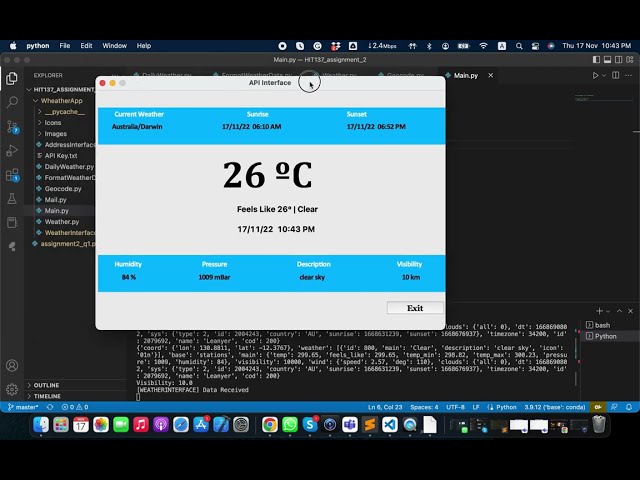
Task: Open DailyWeather.py in explorer
Action: tap(69, 167)
